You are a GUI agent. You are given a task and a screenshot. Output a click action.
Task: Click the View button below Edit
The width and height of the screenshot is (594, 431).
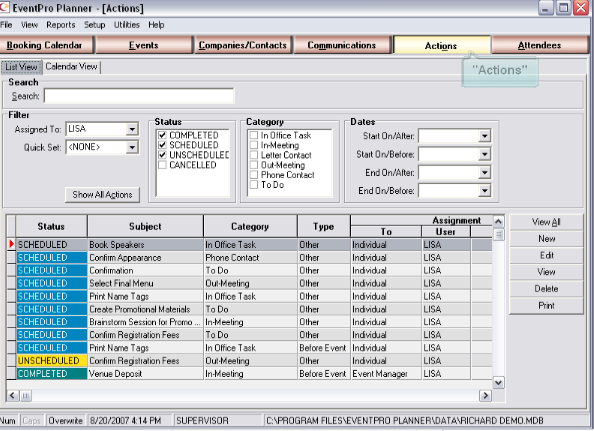(546, 272)
